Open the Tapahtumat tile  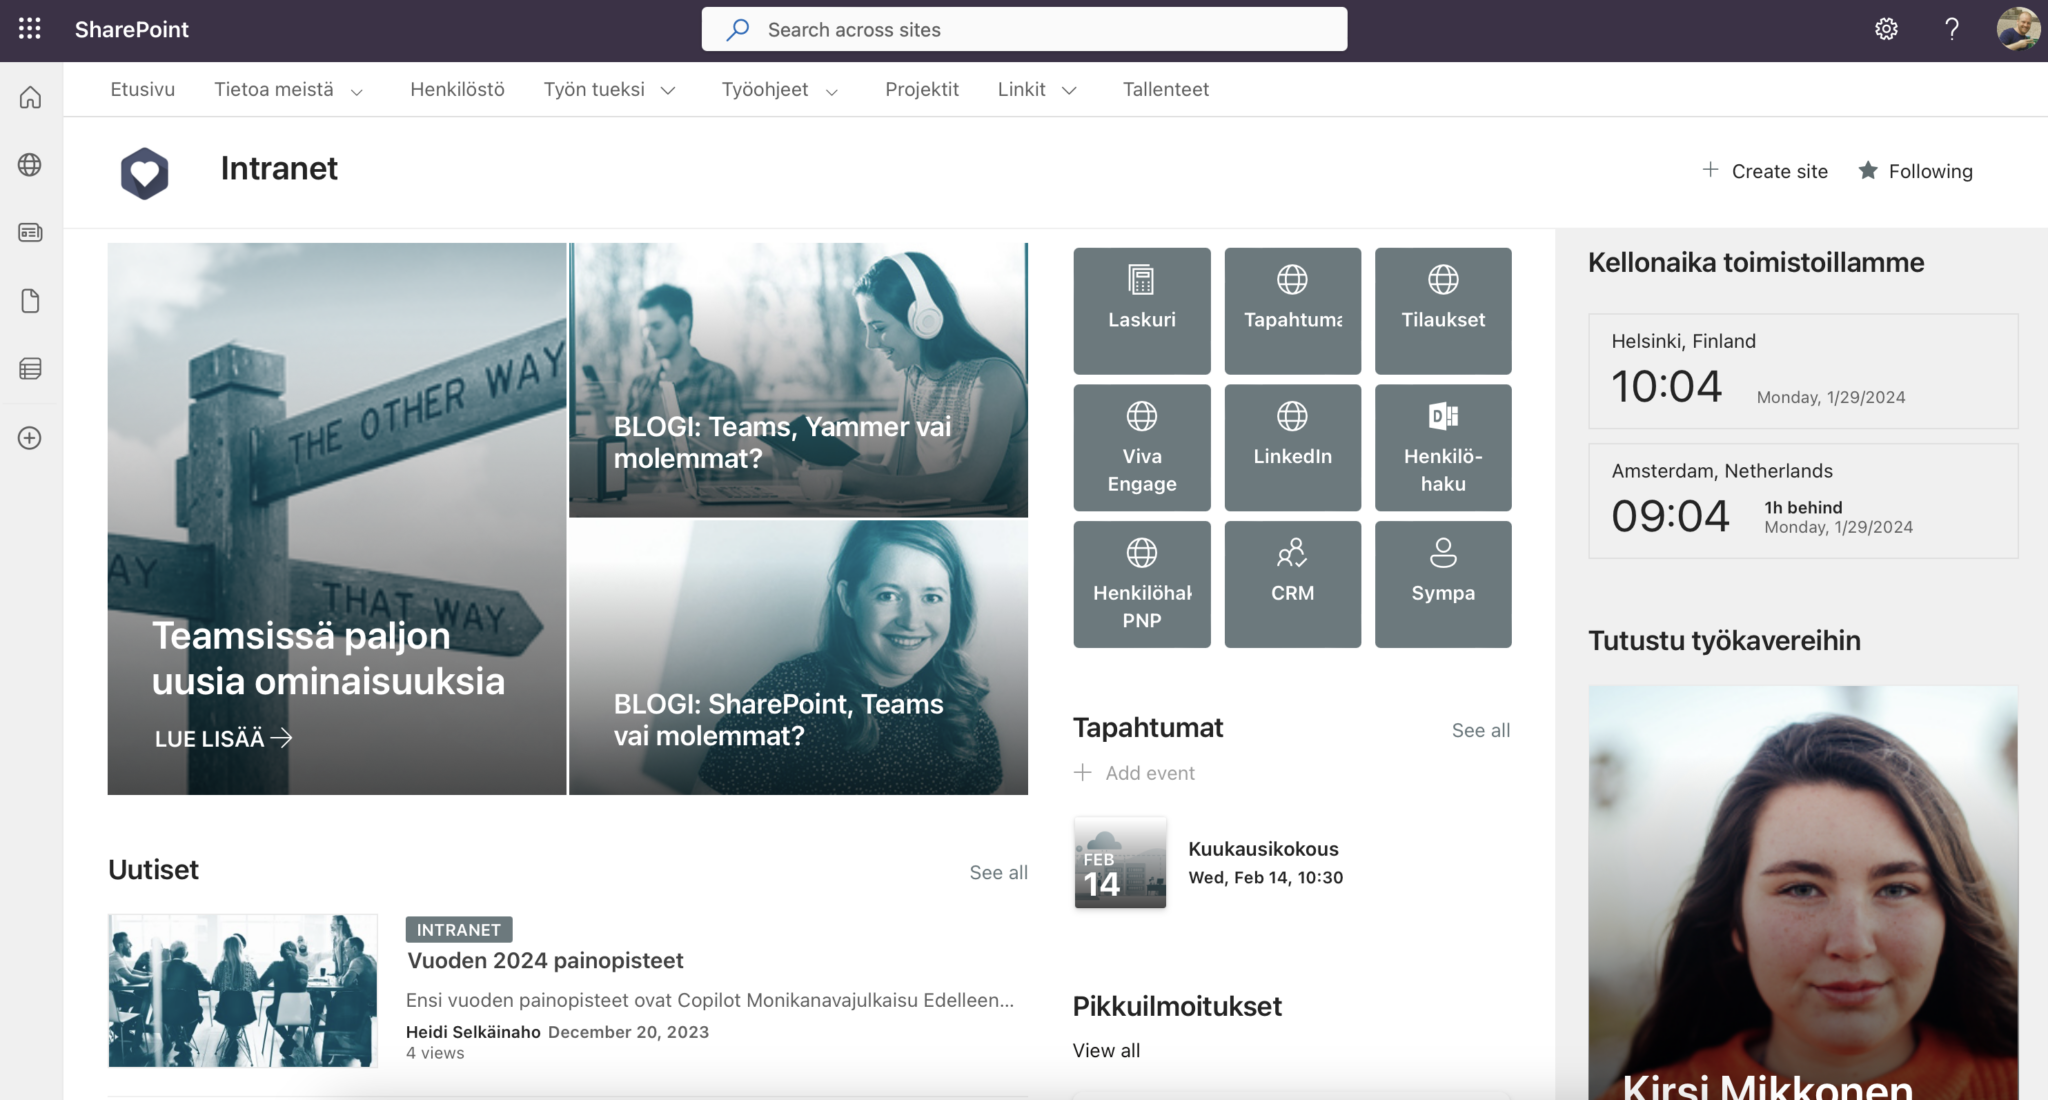coord(1292,310)
